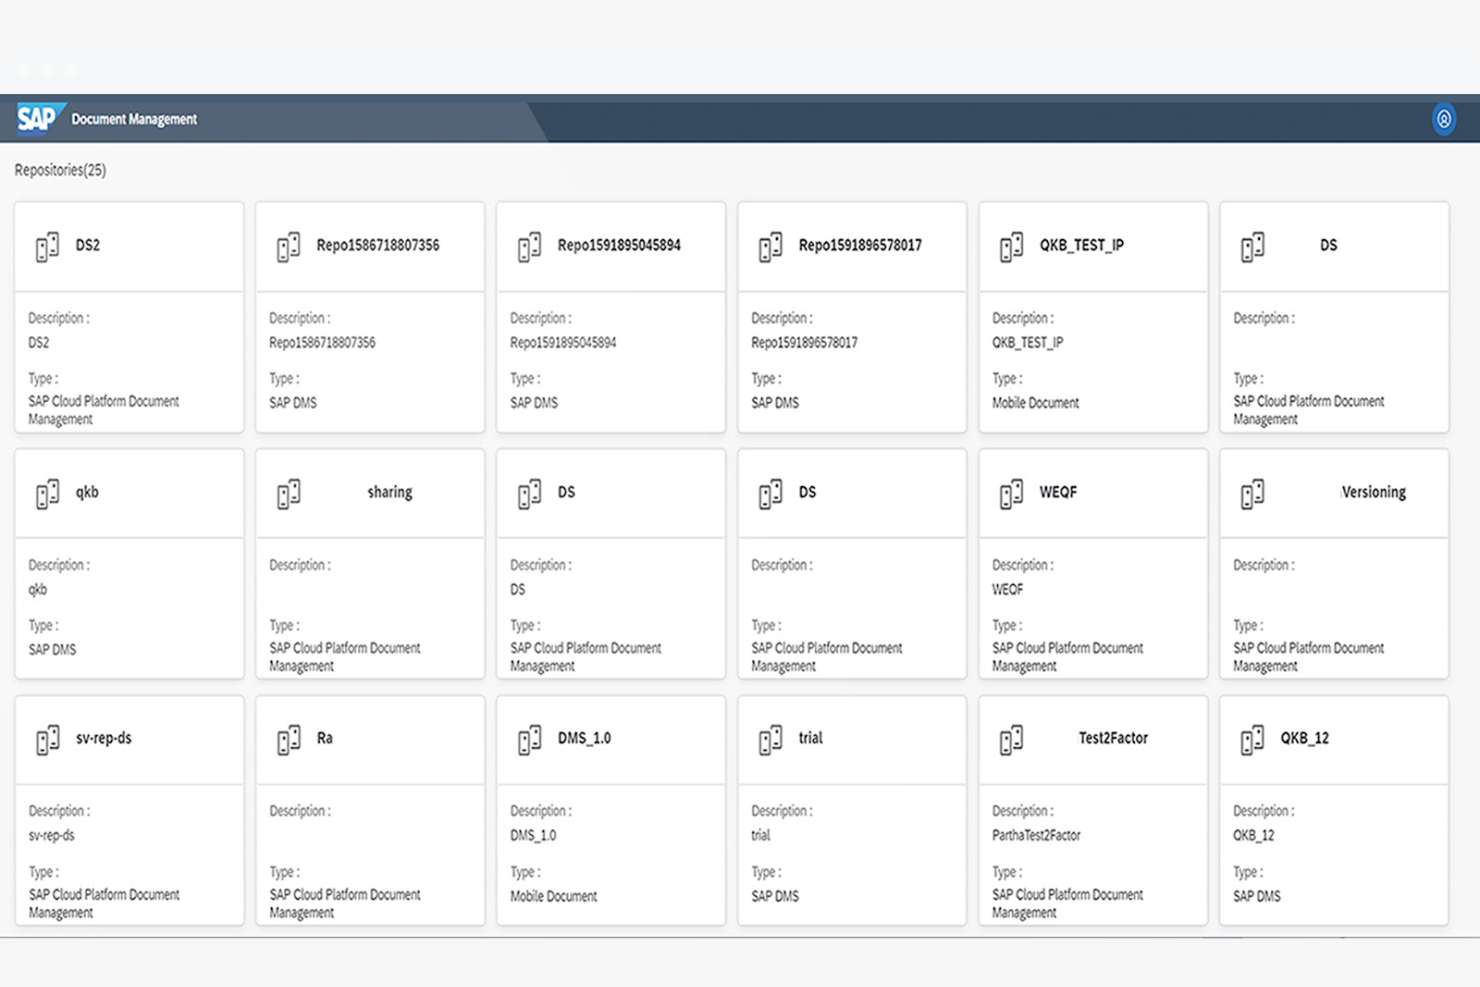Select the QKB_12 repository title
The width and height of the screenshot is (1480, 987).
(1305, 738)
